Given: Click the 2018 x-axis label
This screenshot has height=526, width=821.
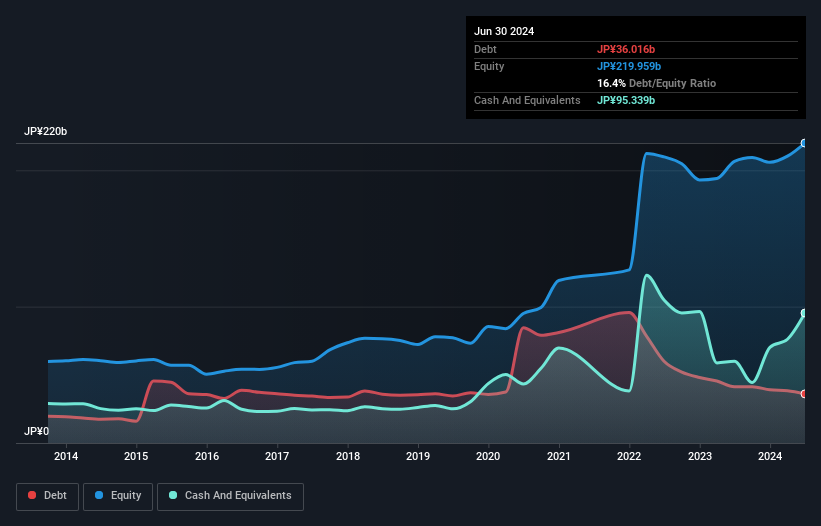Looking at the screenshot, I should (348, 456).
